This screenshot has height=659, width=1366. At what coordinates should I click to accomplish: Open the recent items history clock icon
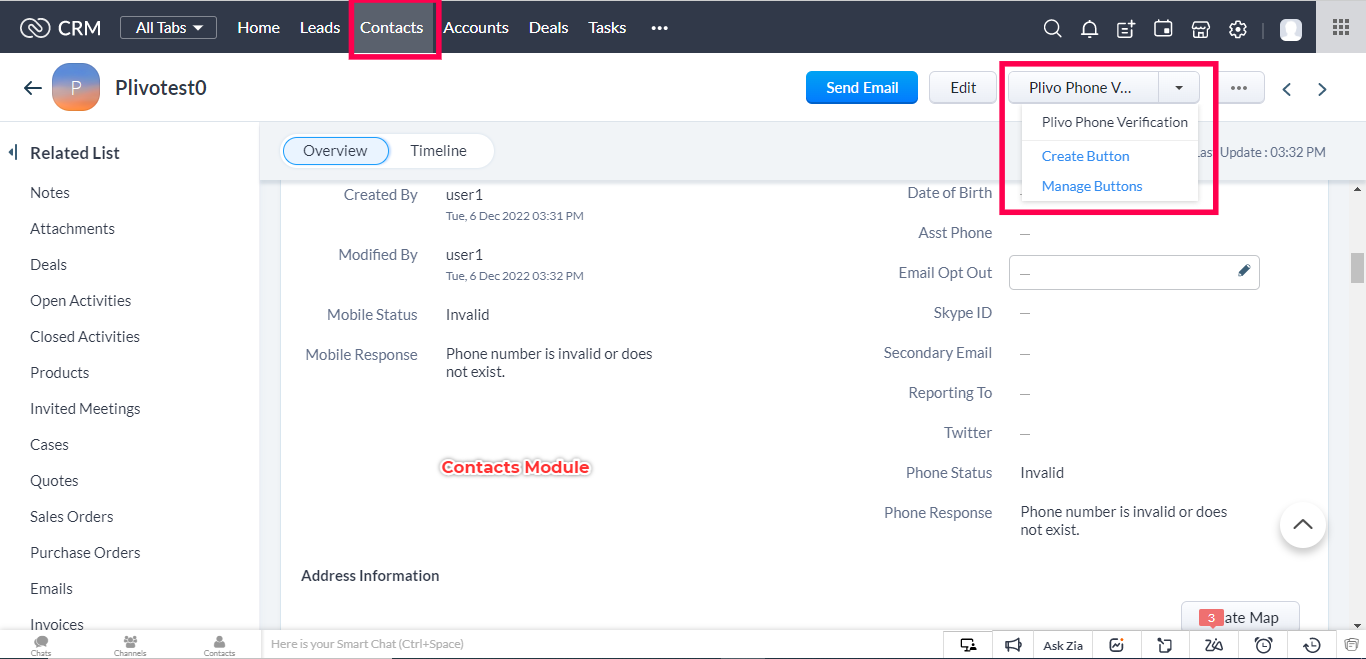point(1313,645)
